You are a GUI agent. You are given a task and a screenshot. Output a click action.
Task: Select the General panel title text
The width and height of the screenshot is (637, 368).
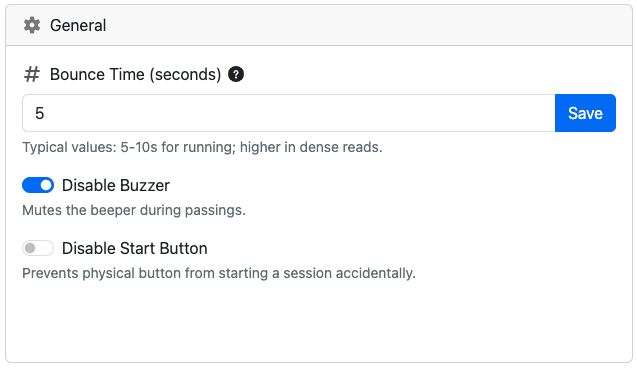(78, 25)
